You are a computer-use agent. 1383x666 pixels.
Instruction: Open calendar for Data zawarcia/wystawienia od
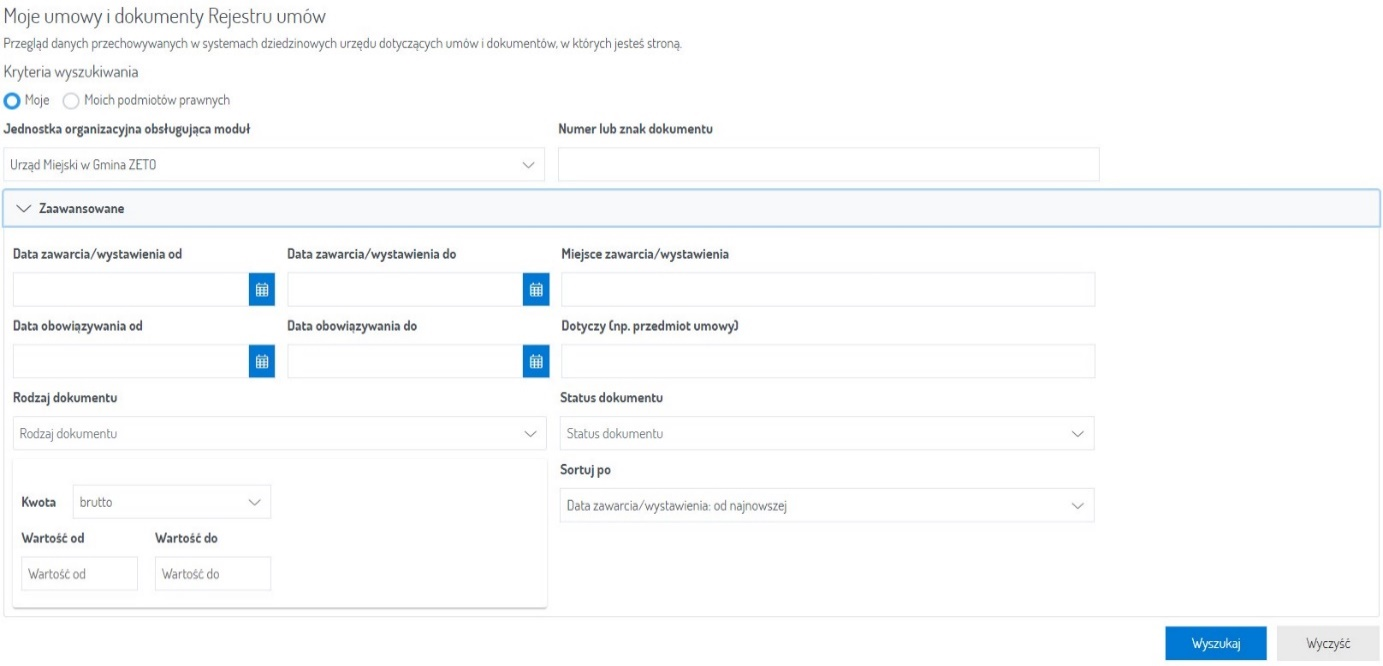(x=262, y=290)
